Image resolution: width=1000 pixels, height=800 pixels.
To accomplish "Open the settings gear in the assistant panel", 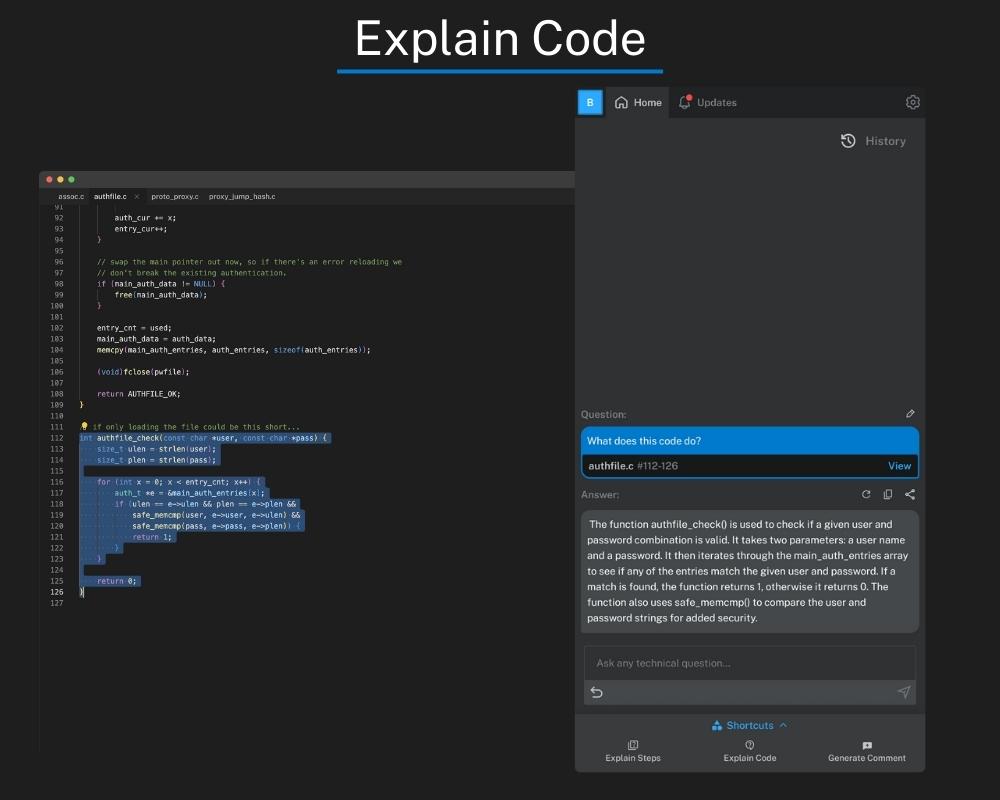I will coord(913,102).
